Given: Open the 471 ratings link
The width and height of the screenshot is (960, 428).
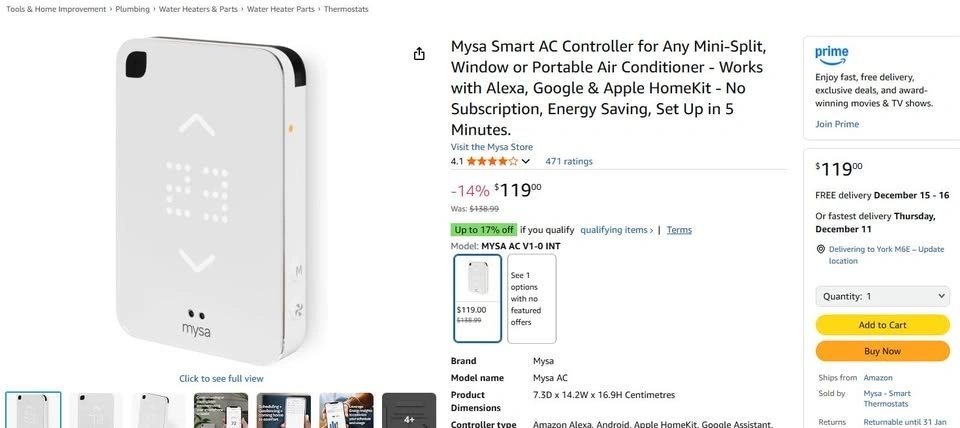Looking at the screenshot, I should (x=569, y=161).
